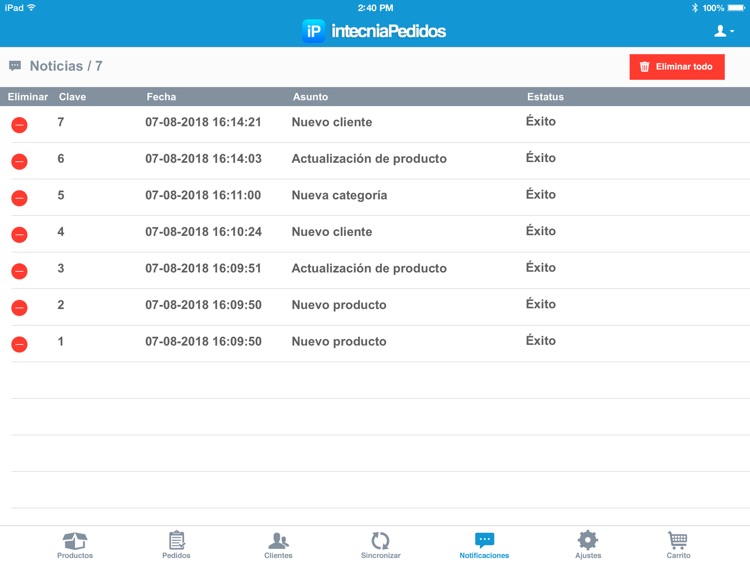
Task: Click Nuevo producto subject in row 2
Action: 339,305
